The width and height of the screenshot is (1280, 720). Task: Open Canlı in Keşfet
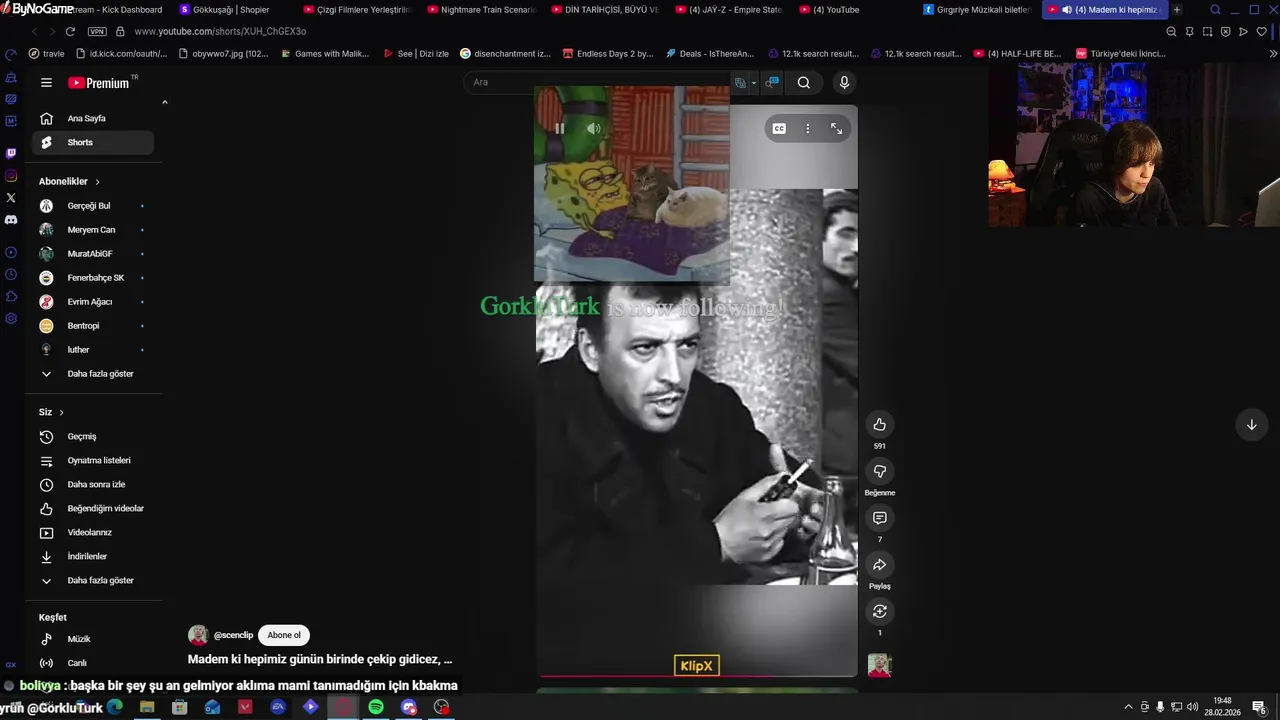(95, 663)
